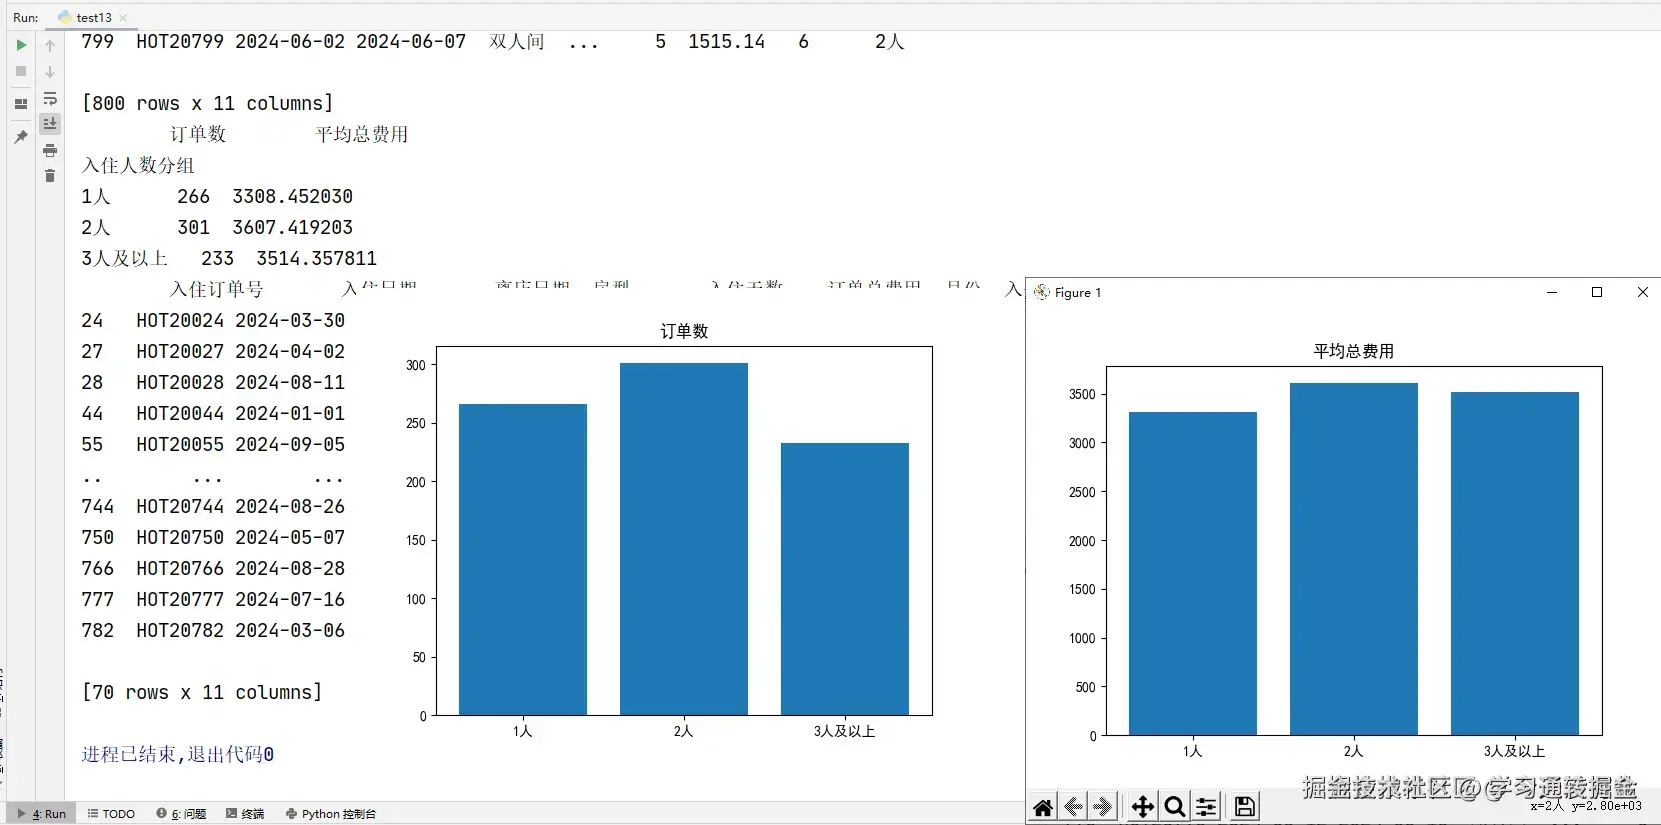
Task: Activate the Pan axes tool in Figure 1
Action: [x=1143, y=807]
